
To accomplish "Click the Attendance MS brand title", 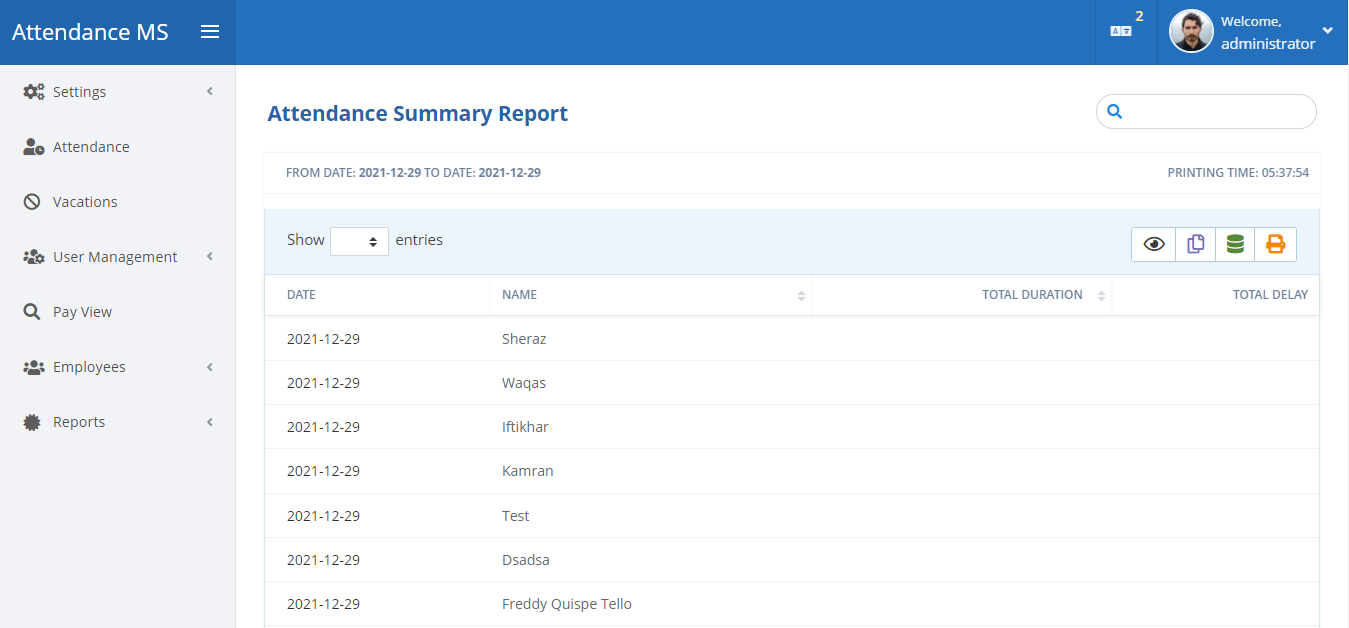I will pos(90,32).
